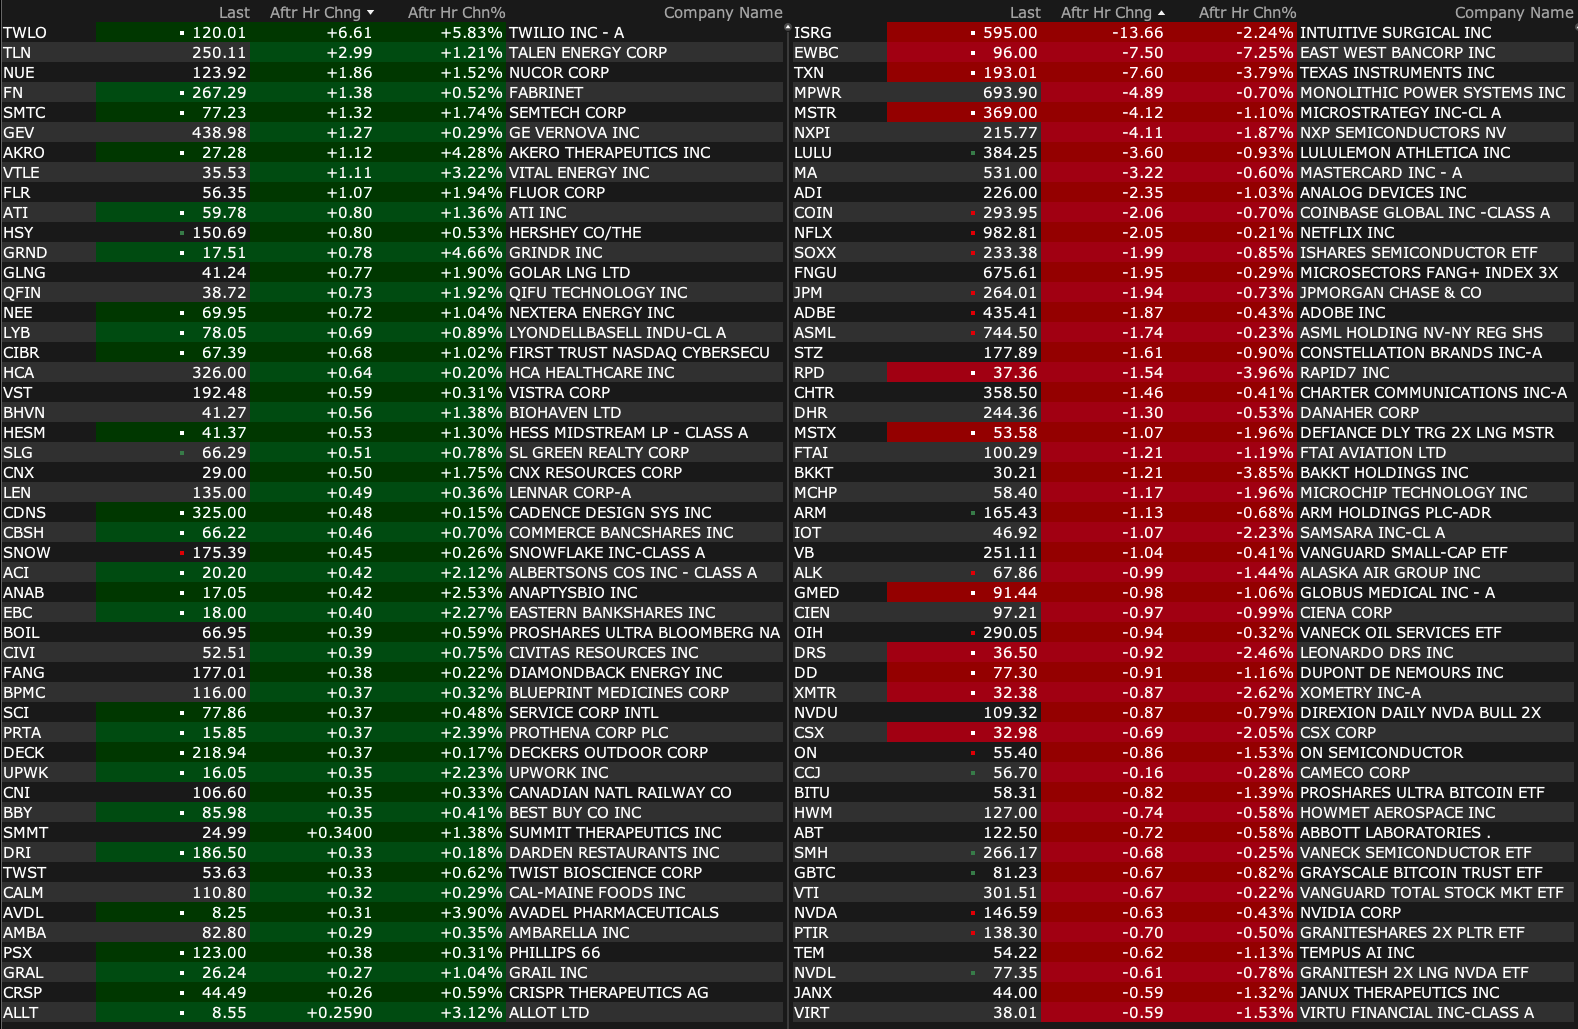Select the GEV ticker row symbol
This screenshot has height=1029, width=1578.
click(19, 133)
